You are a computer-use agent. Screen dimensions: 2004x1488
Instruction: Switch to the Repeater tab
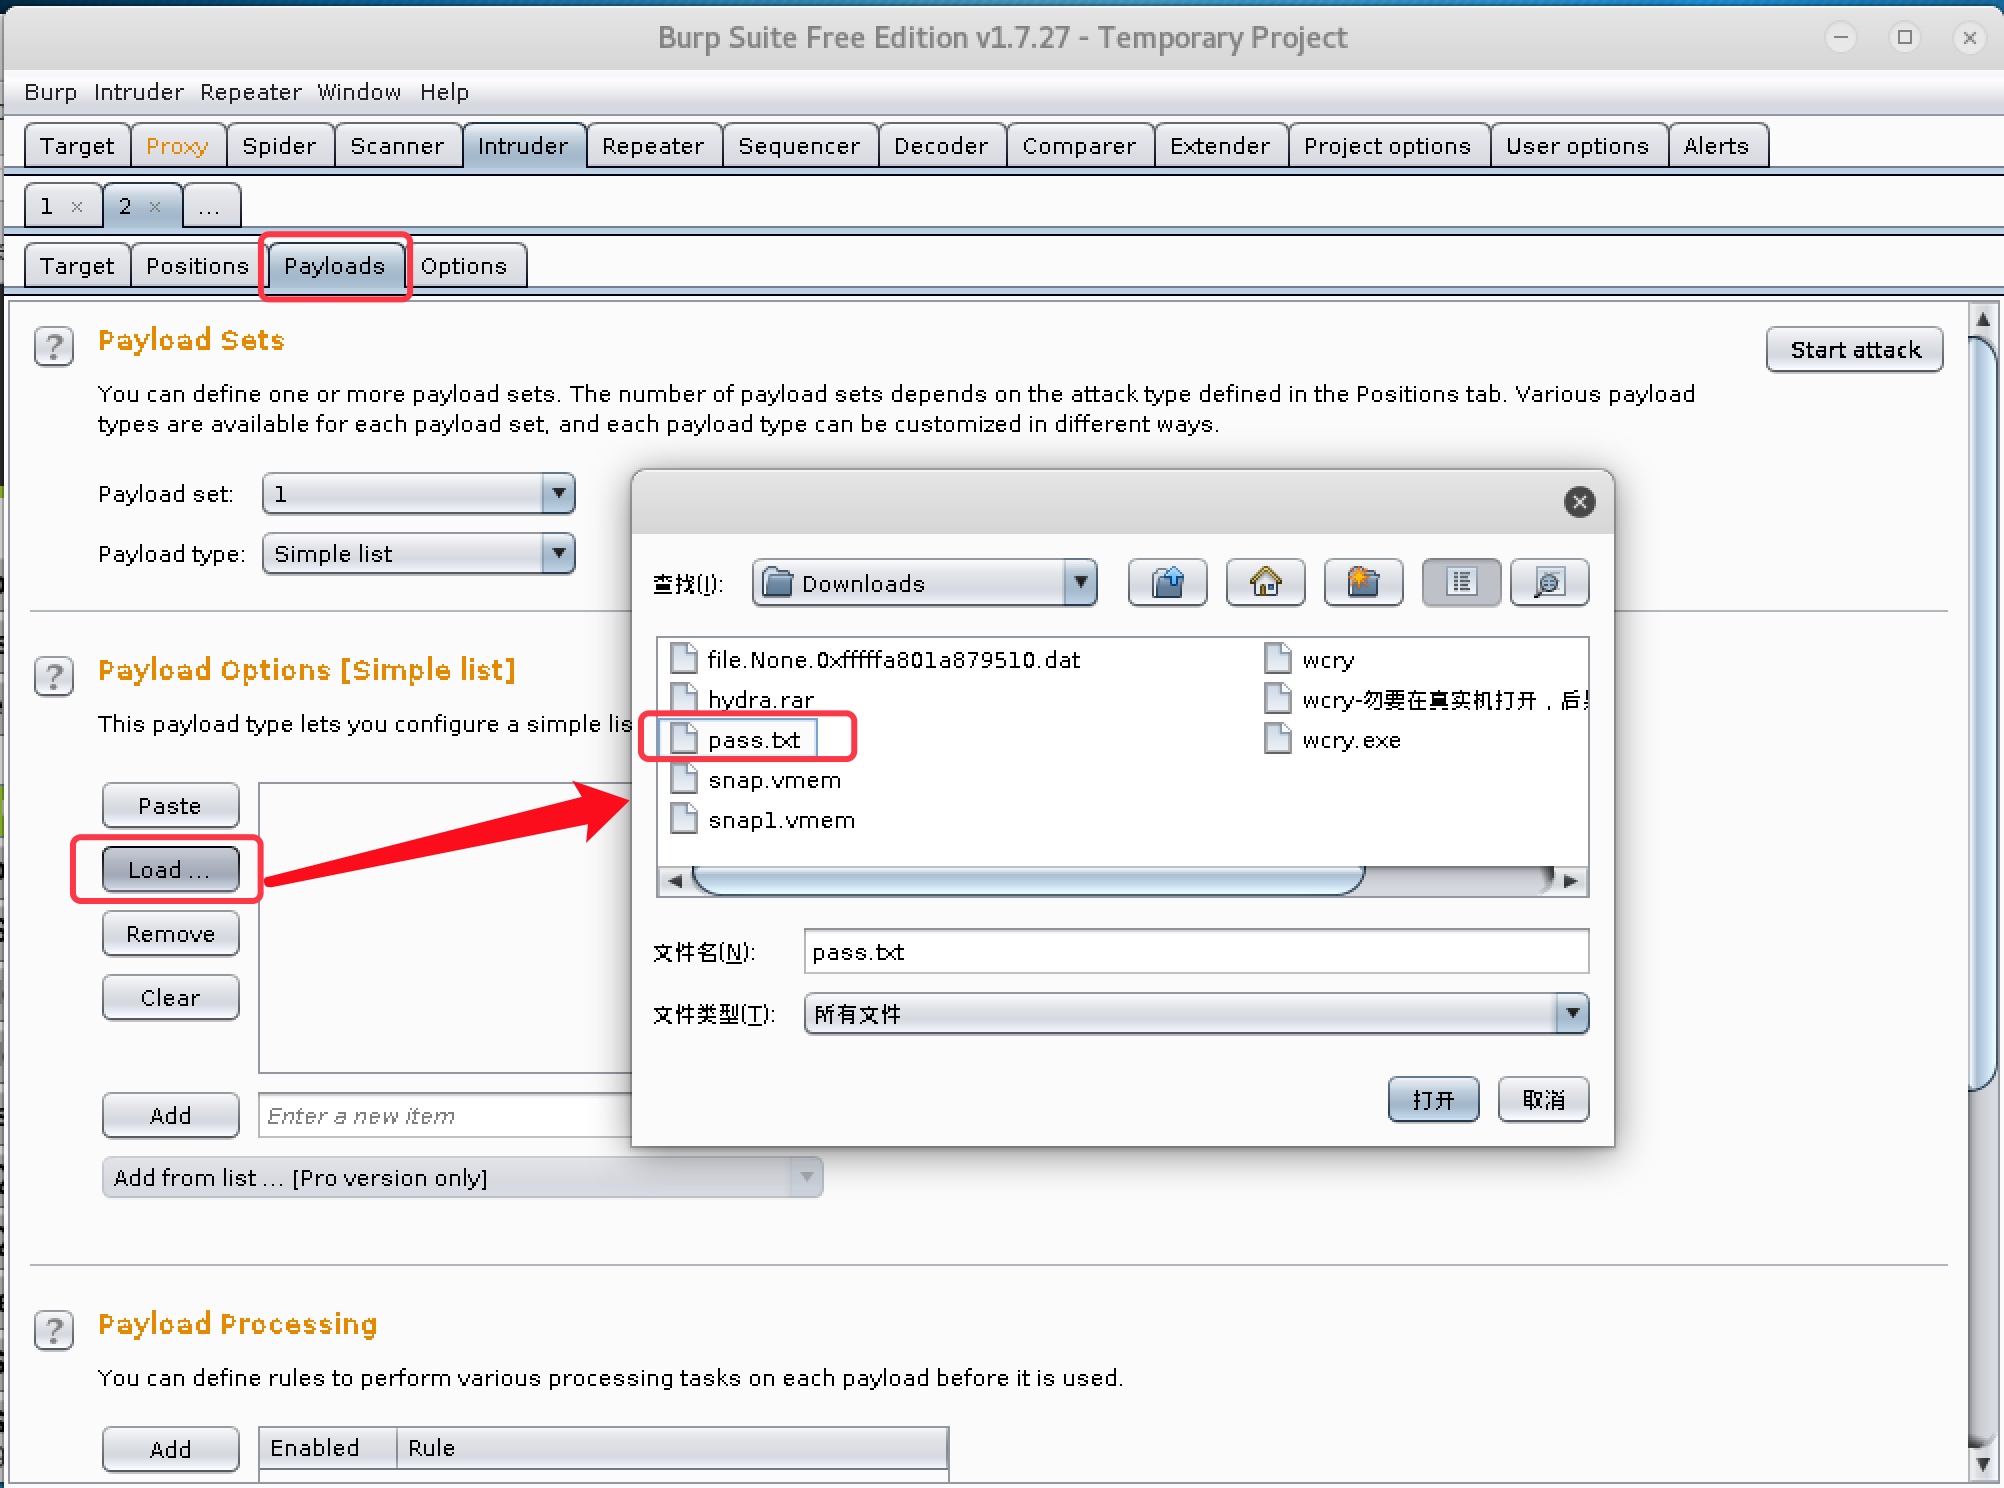652,146
